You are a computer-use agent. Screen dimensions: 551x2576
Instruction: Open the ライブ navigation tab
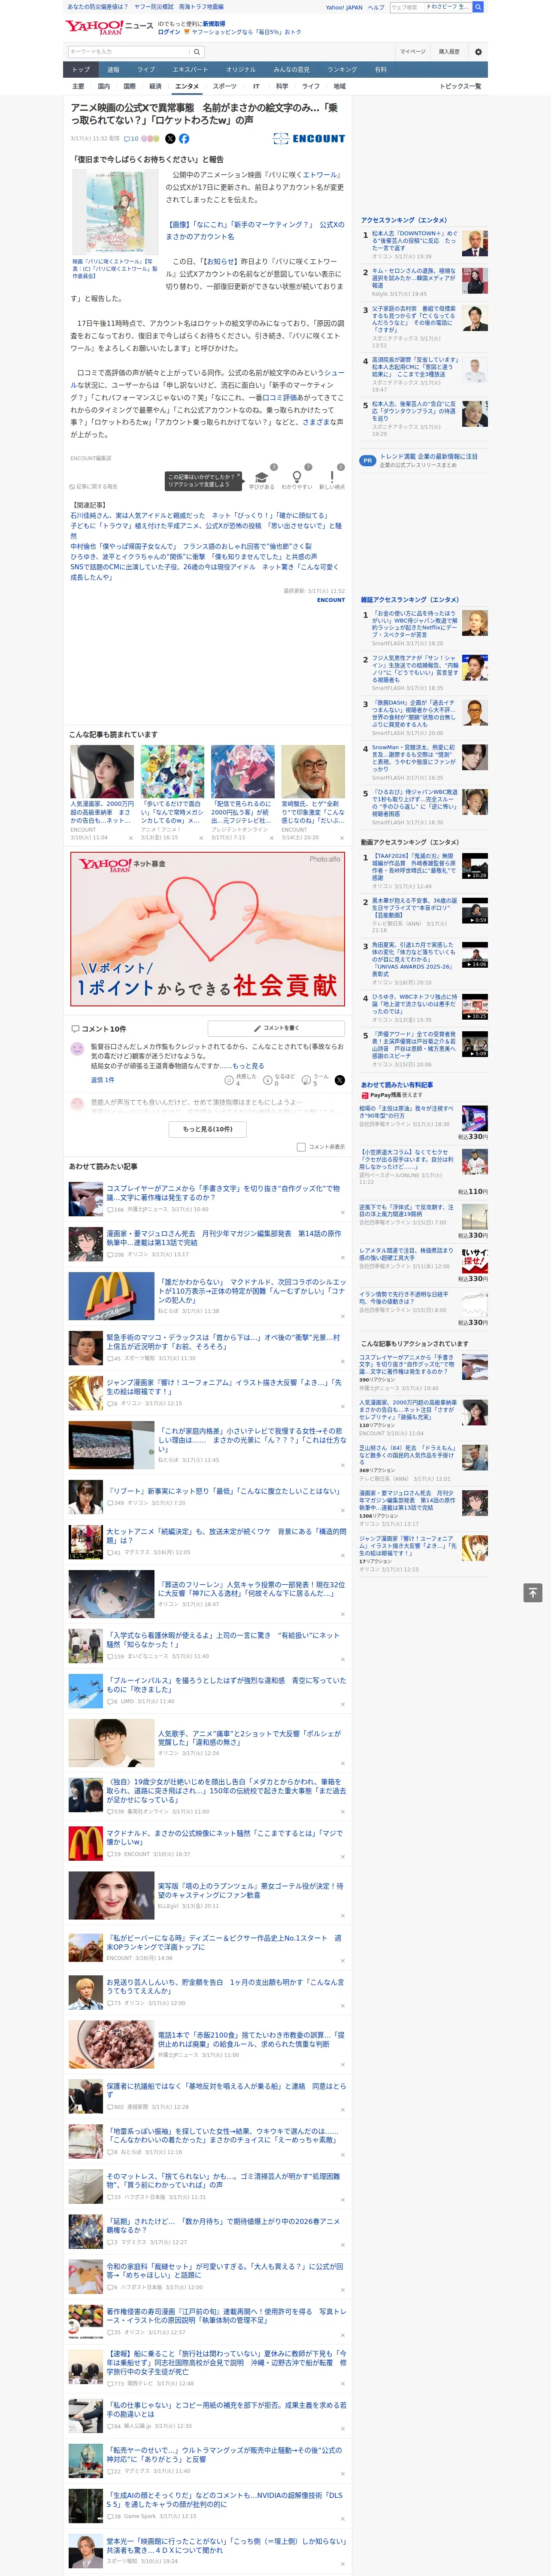(x=146, y=70)
